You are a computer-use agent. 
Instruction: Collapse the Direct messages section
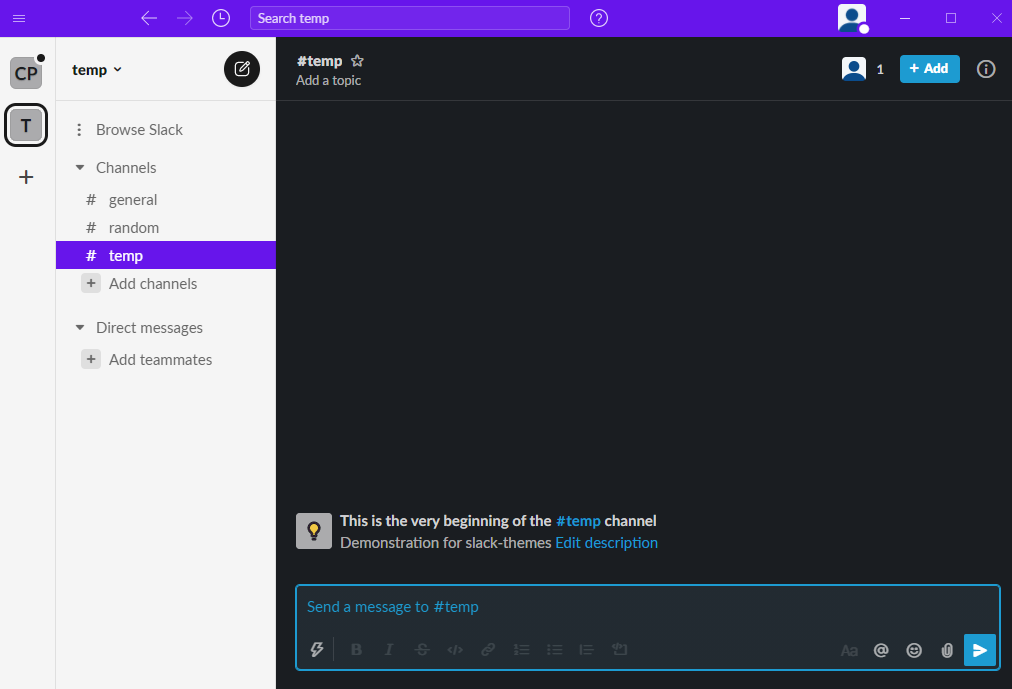pyautogui.click(x=80, y=328)
